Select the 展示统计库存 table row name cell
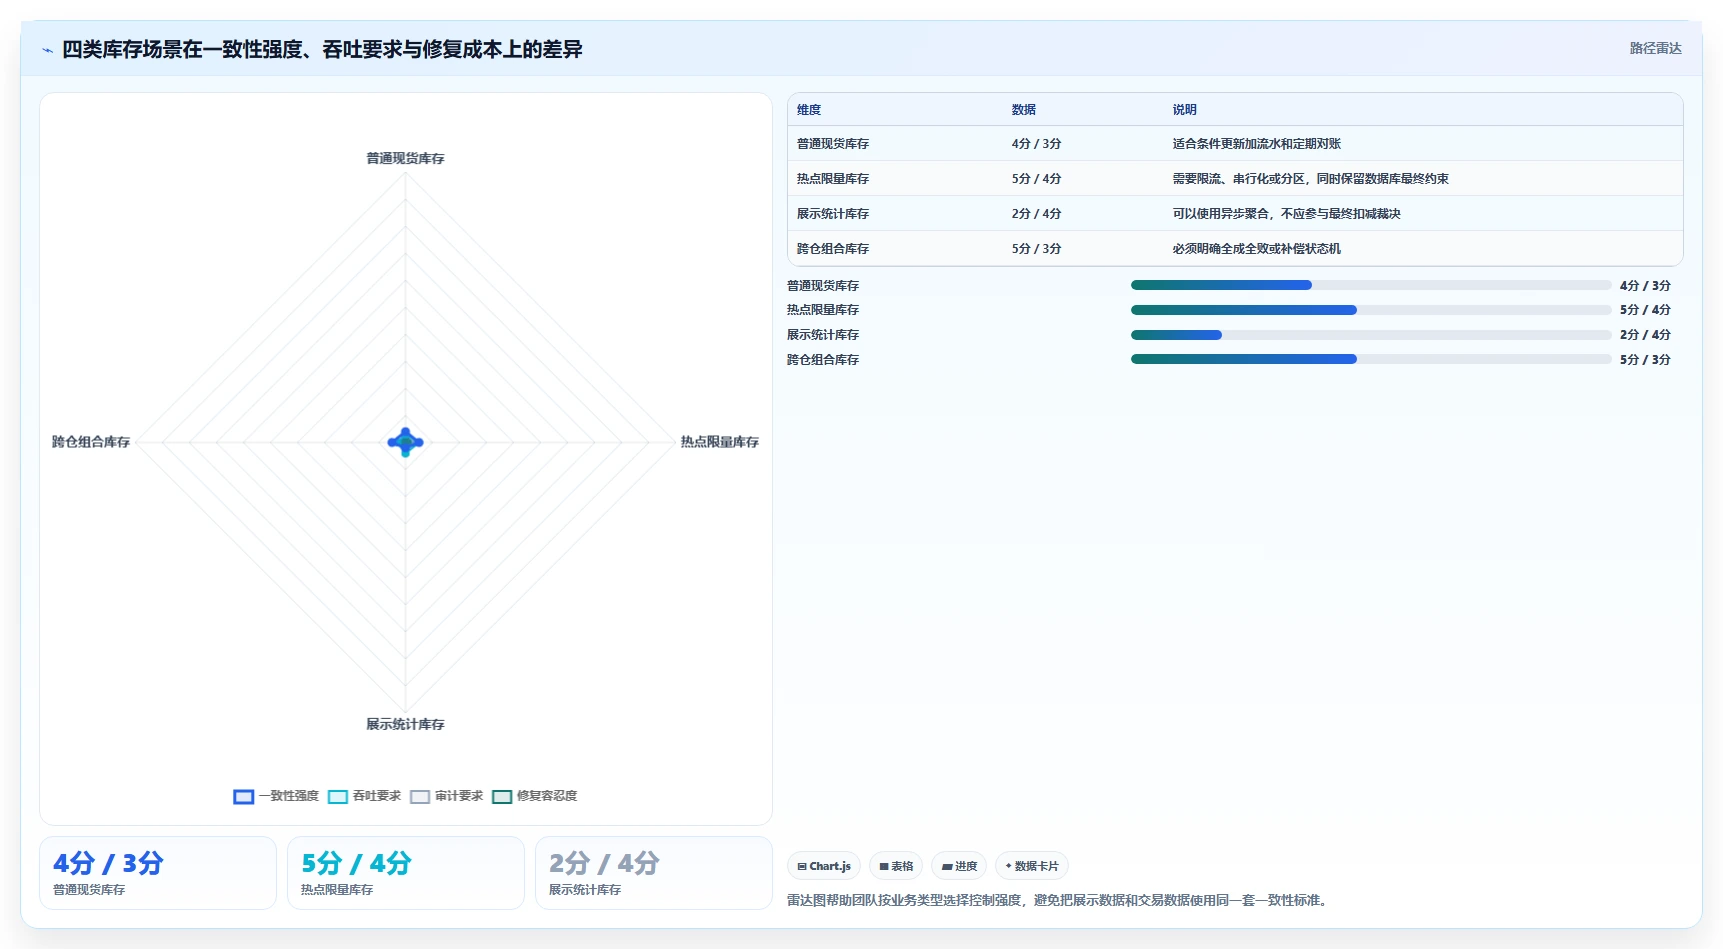1723x949 pixels. coord(833,214)
